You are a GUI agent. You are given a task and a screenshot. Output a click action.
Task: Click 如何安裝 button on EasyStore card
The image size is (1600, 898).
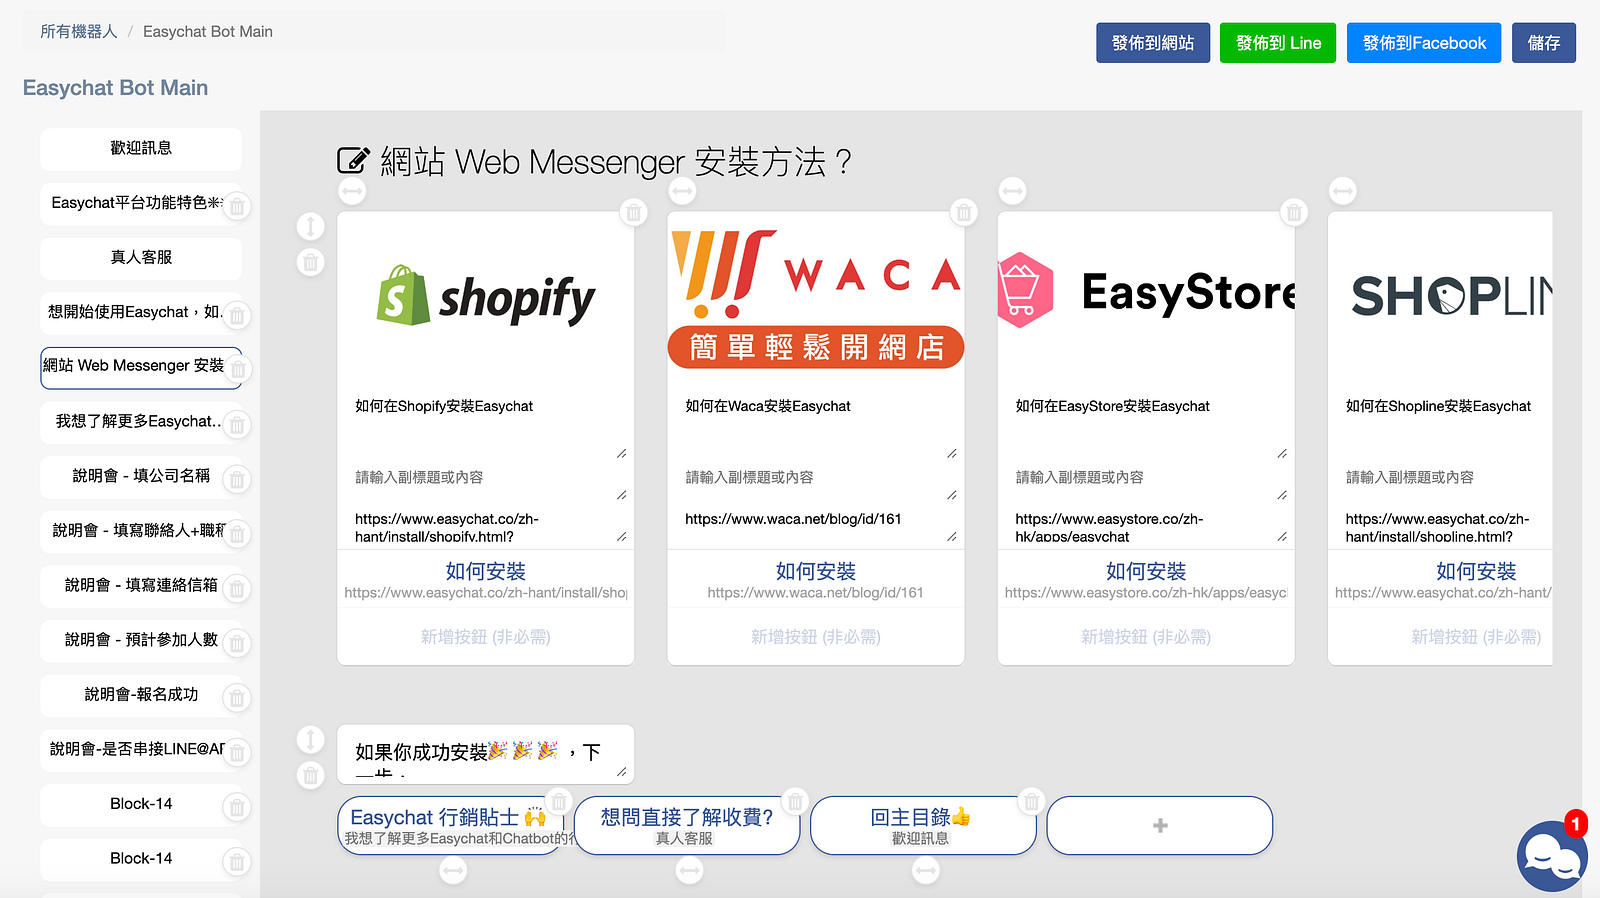click(x=1146, y=579)
